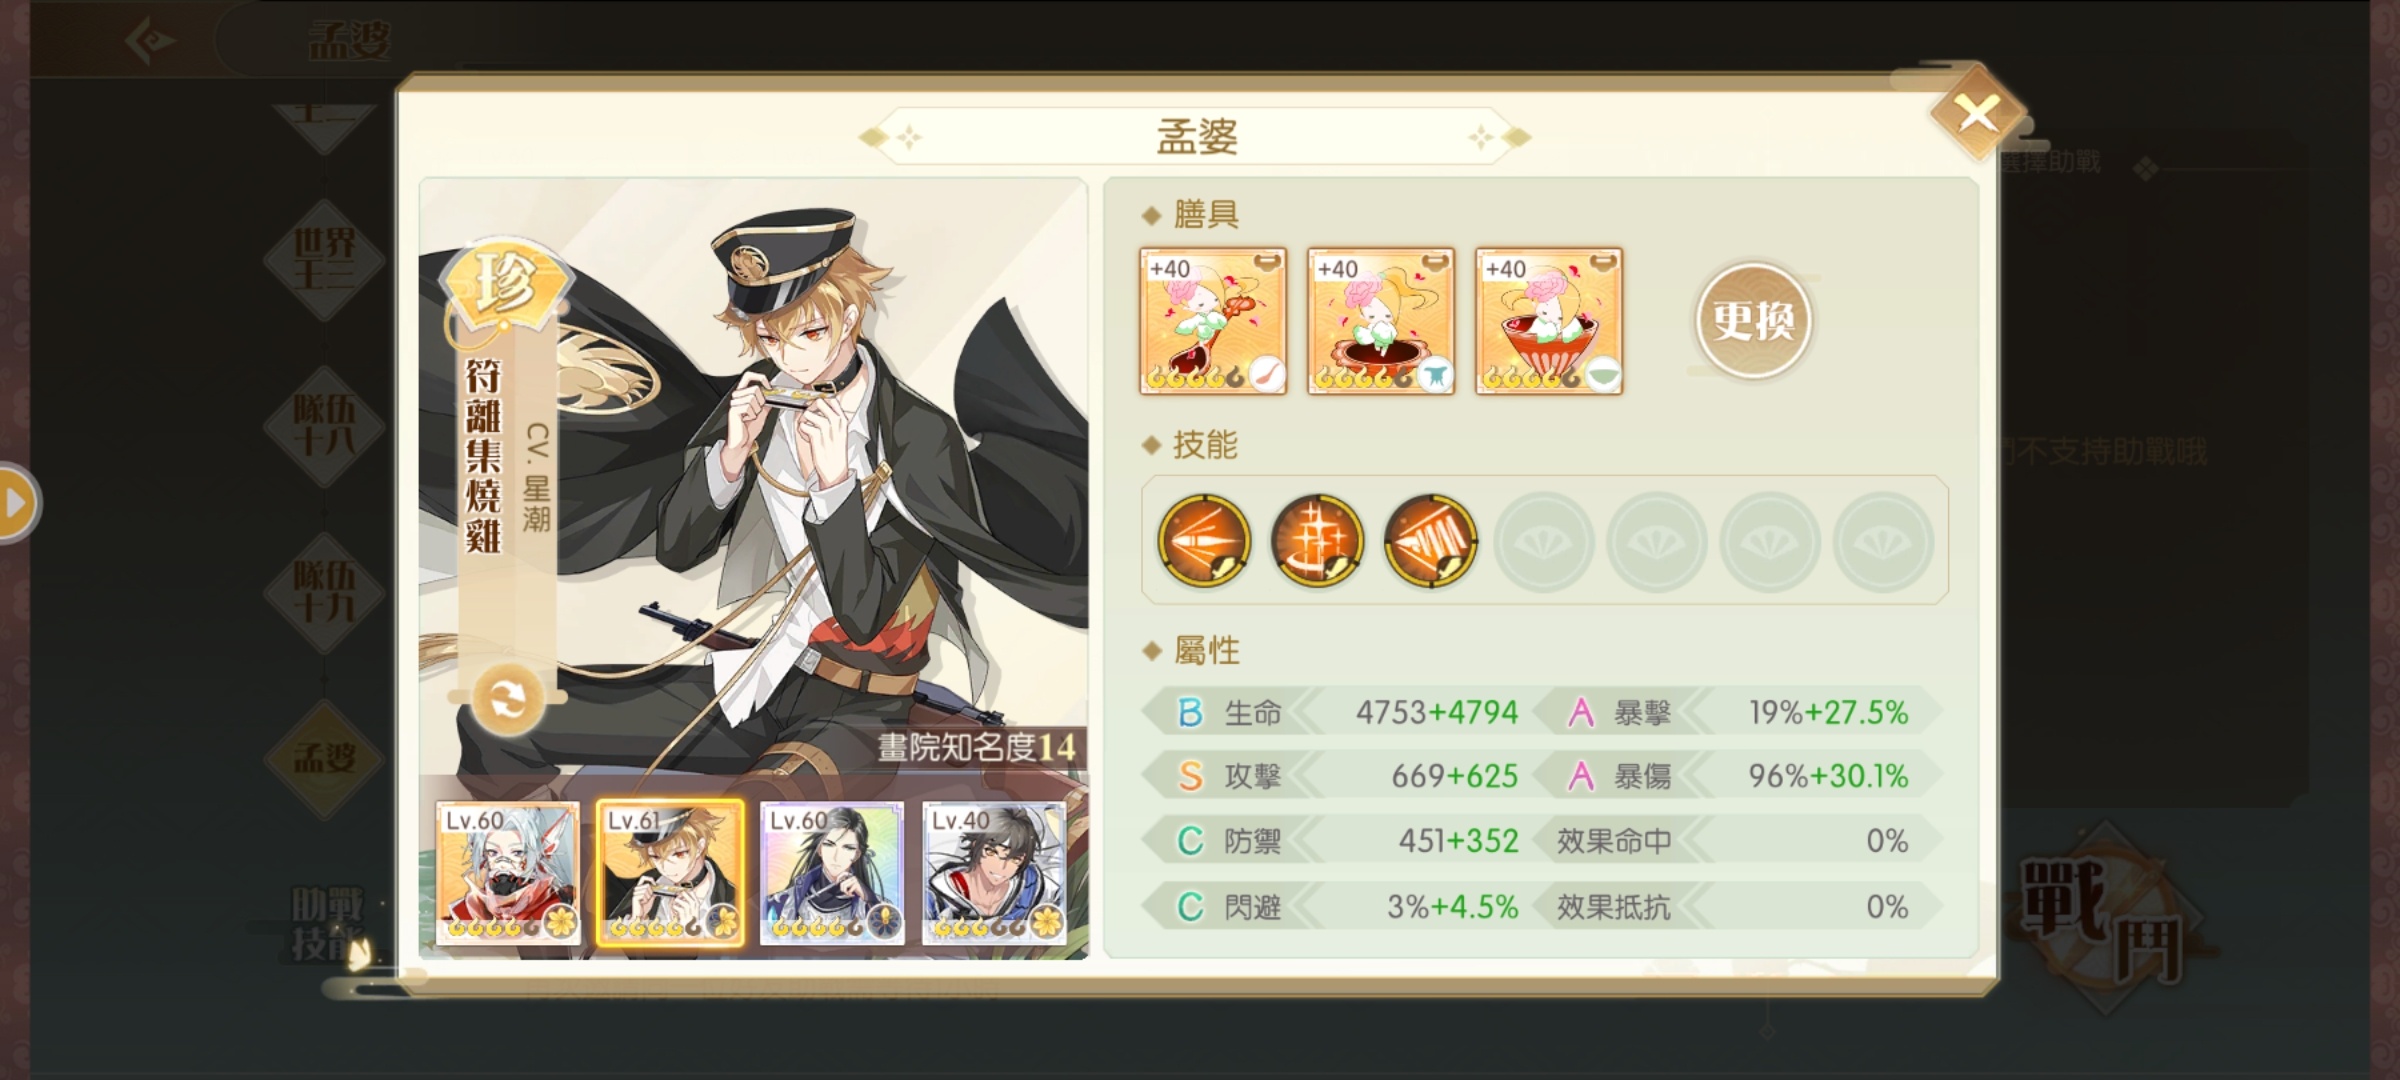Select the 孟婆 stage node in sidebar
The height and width of the screenshot is (1080, 2400).
tap(324, 758)
